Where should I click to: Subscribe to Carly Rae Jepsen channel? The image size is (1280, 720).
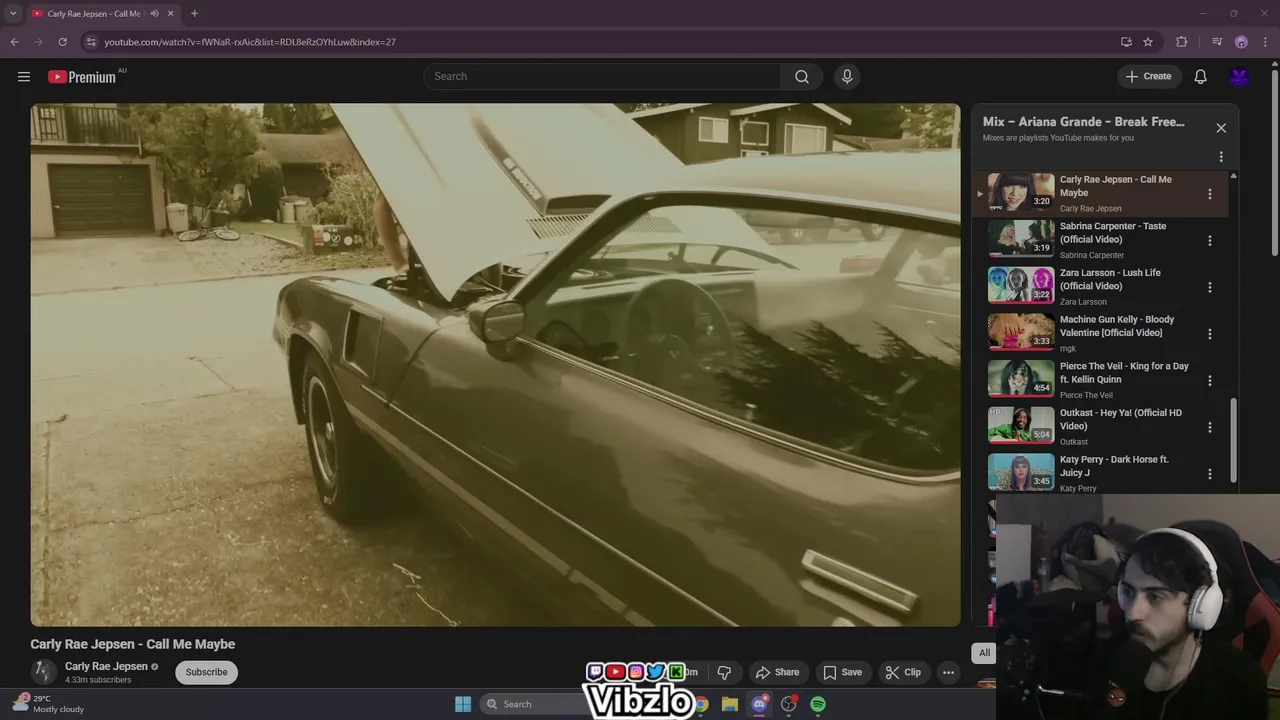(x=206, y=672)
